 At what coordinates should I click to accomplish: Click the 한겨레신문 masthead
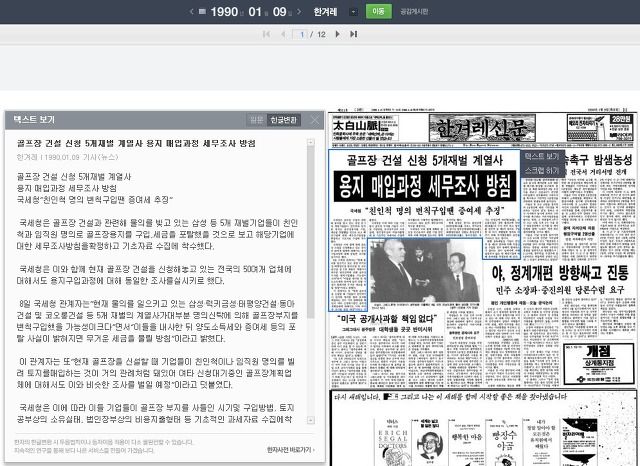(x=482, y=128)
